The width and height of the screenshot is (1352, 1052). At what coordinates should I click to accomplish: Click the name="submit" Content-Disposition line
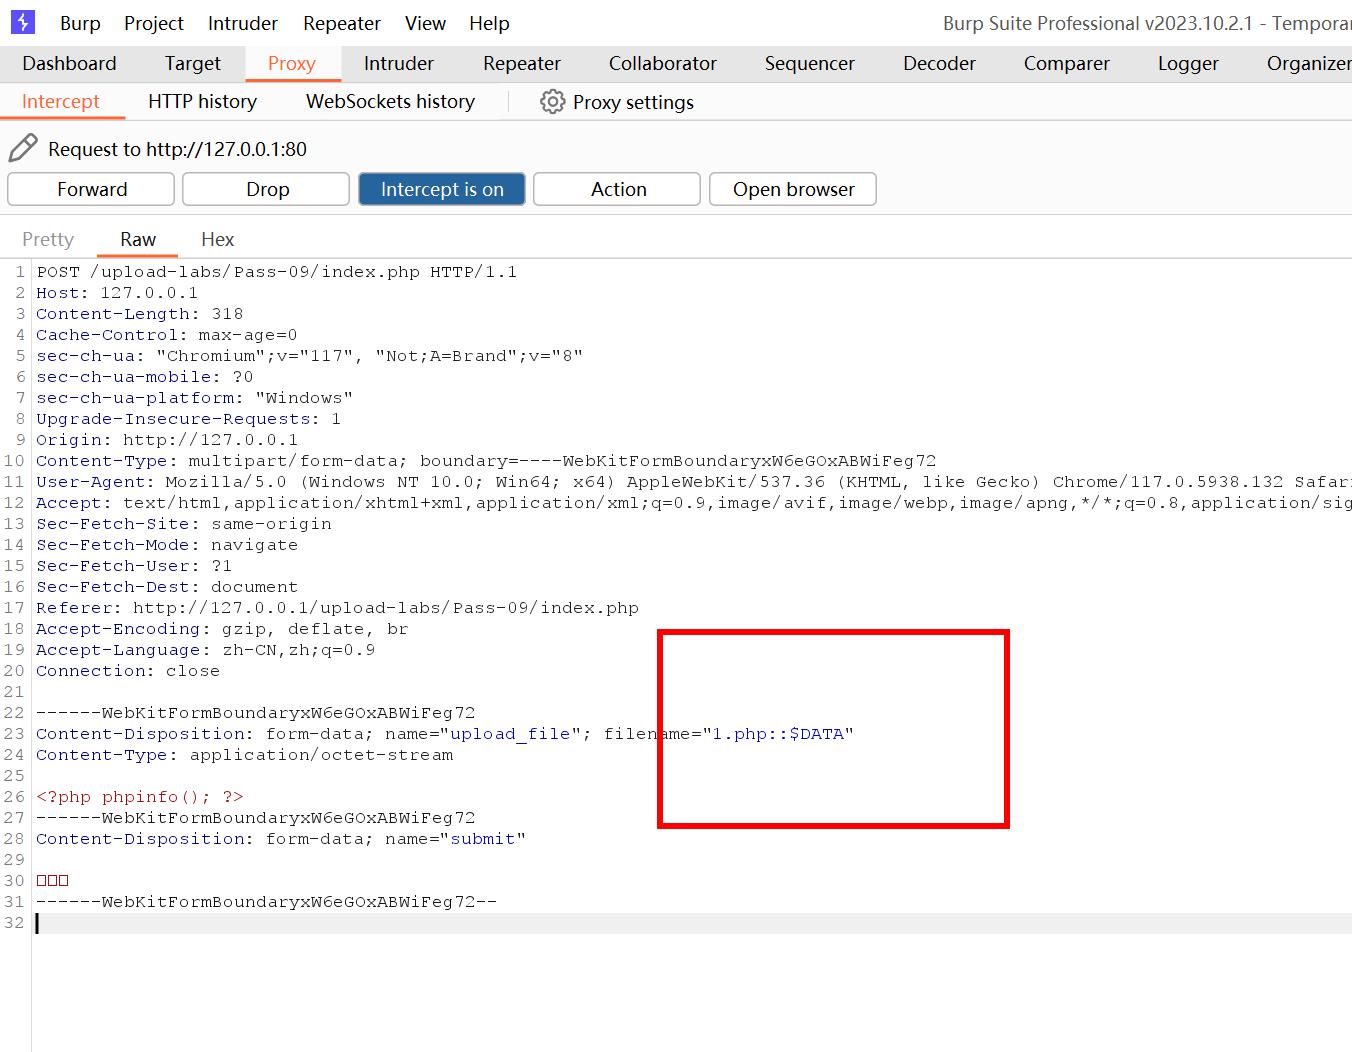pos(281,839)
